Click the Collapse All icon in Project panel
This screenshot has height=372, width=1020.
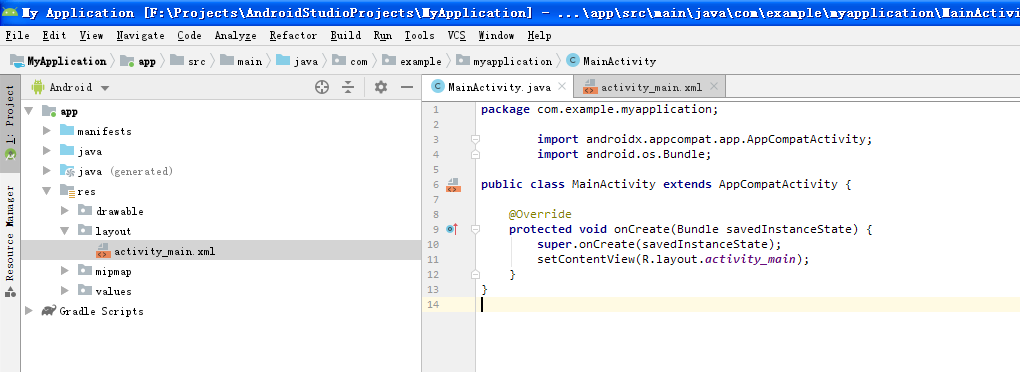(x=349, y=87)
